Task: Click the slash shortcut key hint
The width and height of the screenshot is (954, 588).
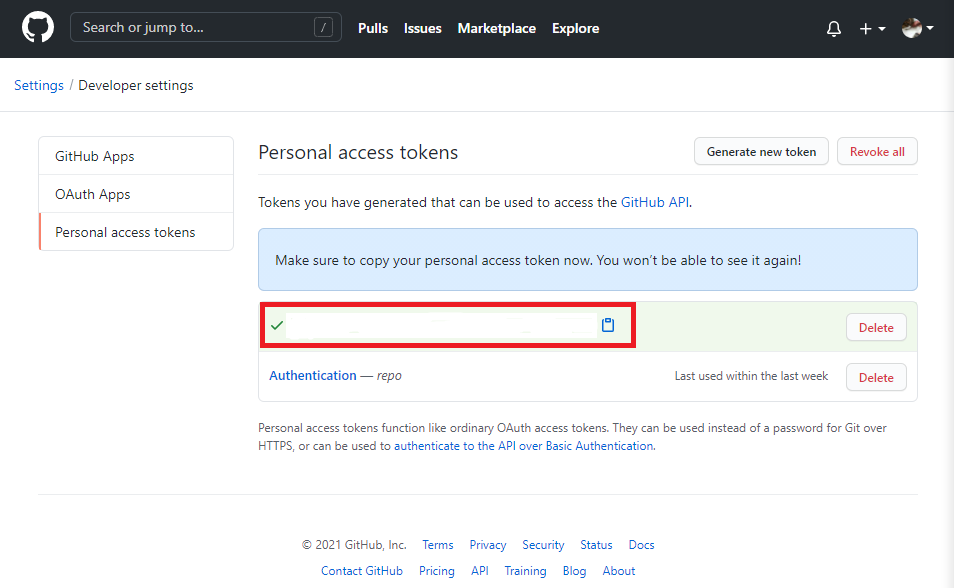Action: coord(323,27)
